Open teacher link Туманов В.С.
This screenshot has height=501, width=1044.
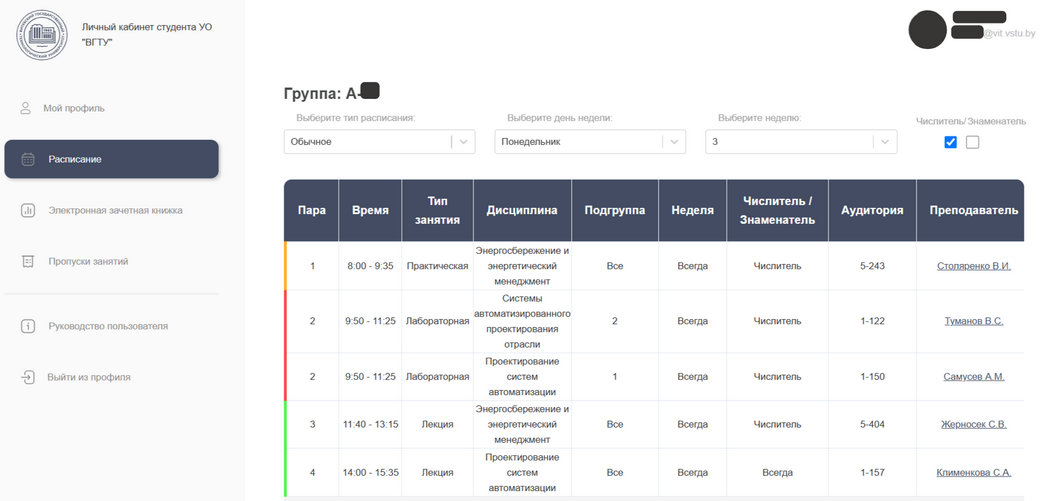[x=973, y=321]
